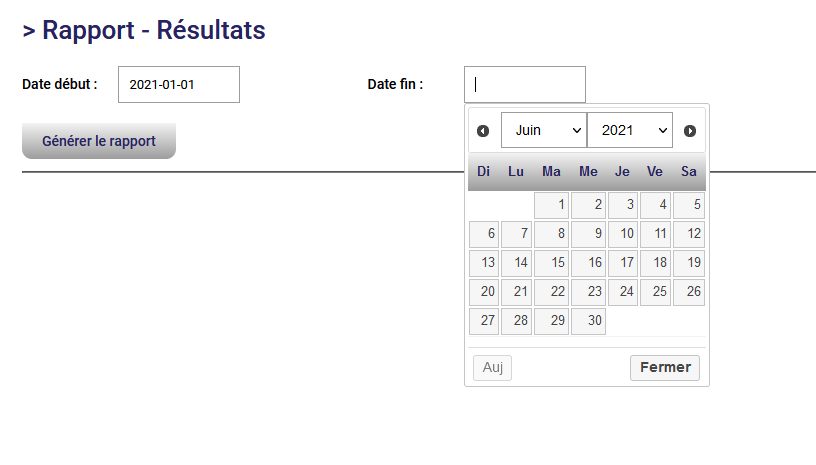Select day 5 on Saturday column
The image size is (816, 465).
(689, 205)
